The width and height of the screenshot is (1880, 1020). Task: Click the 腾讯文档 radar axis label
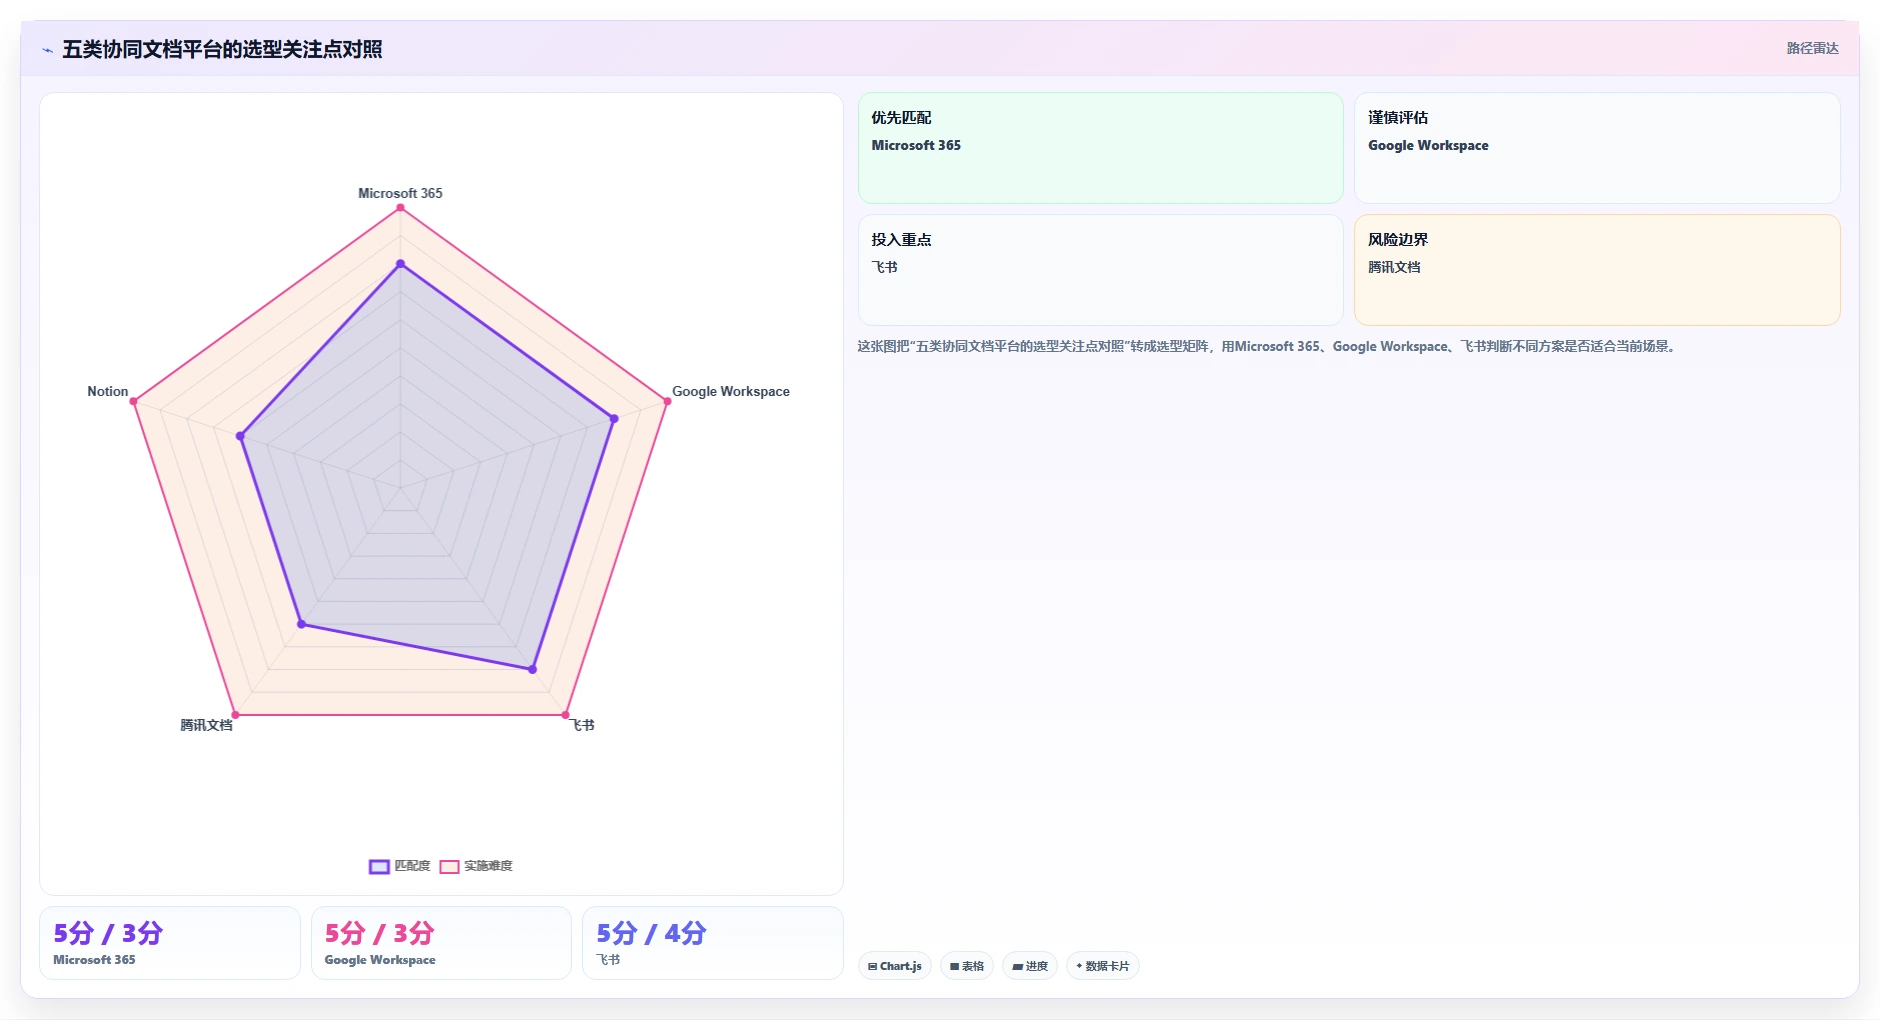coord(206,725)
